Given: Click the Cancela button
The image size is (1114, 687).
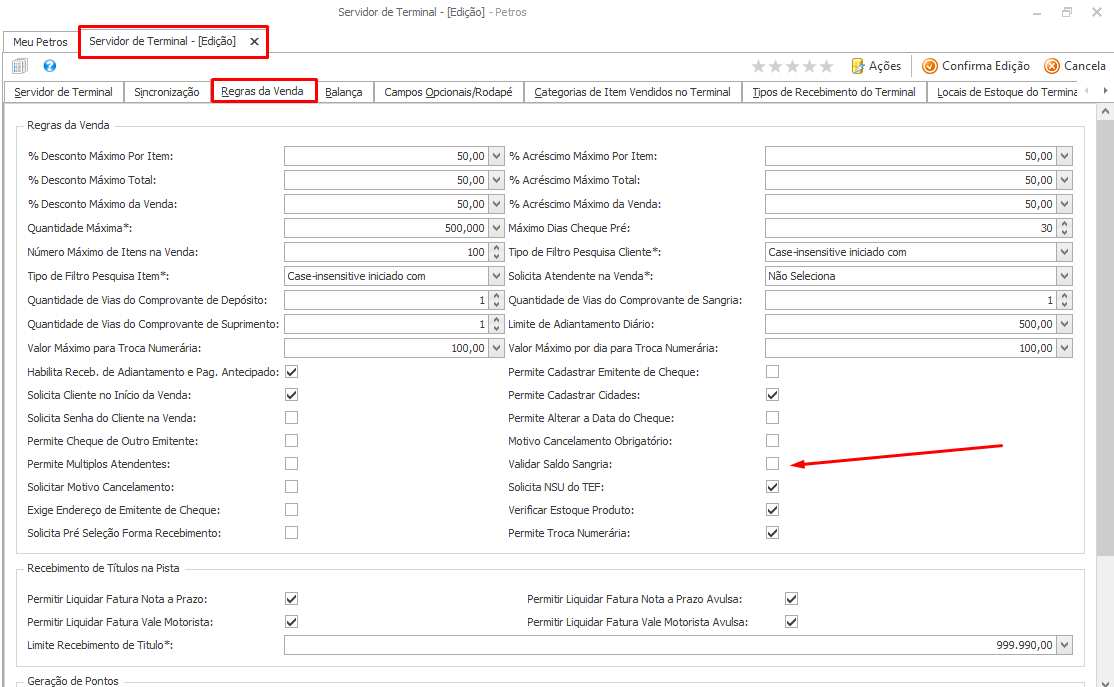Looking at the screenshot, I should pos(1075,66).
